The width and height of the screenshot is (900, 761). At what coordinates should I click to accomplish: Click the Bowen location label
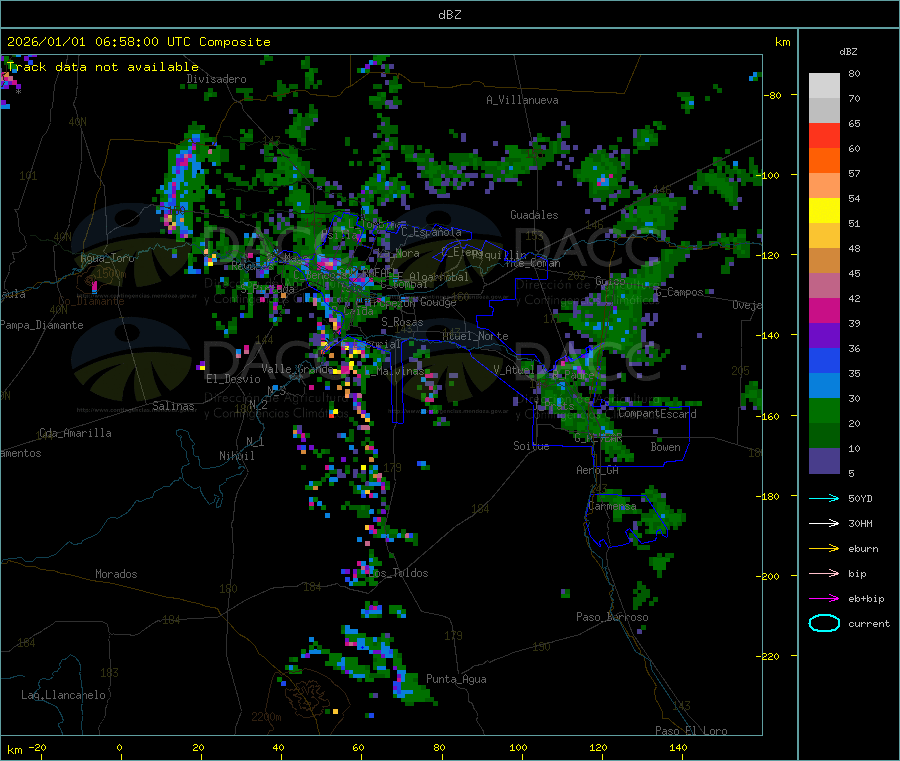pos(666,447)
